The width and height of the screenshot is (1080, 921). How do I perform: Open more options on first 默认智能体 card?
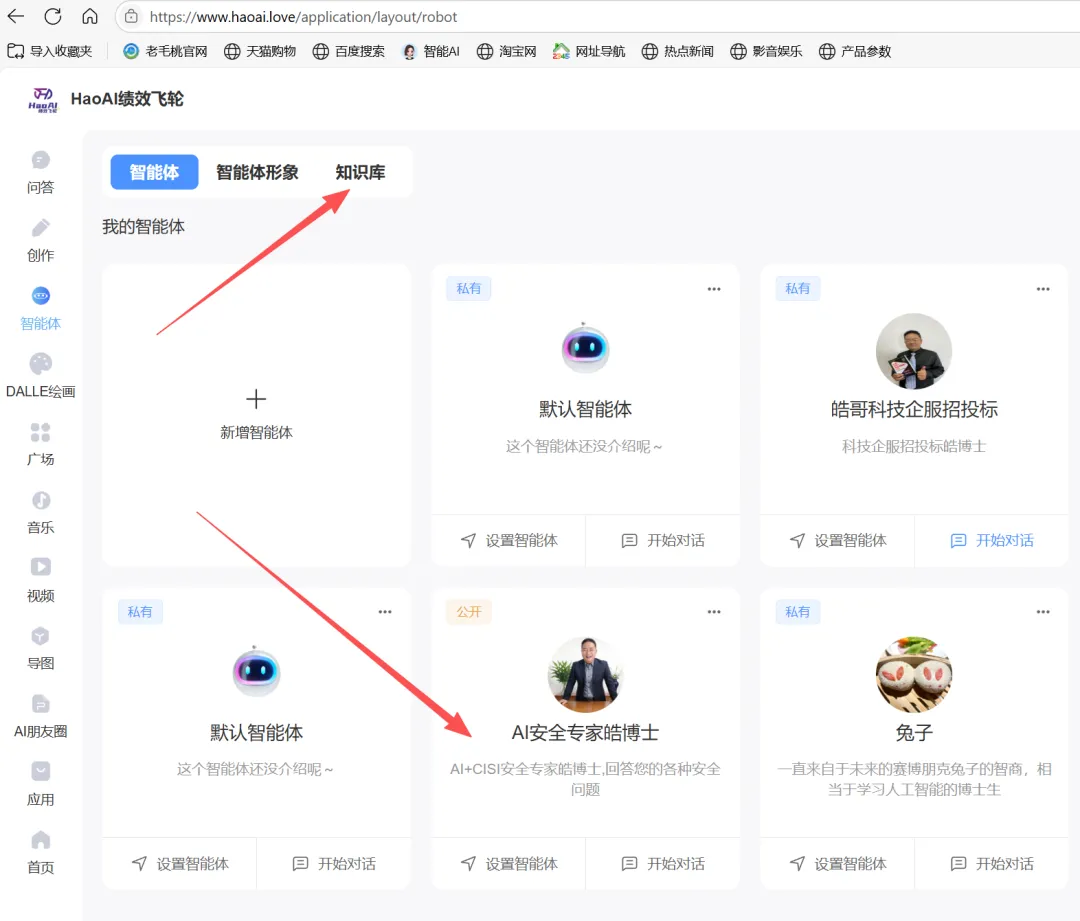point(714,289)
